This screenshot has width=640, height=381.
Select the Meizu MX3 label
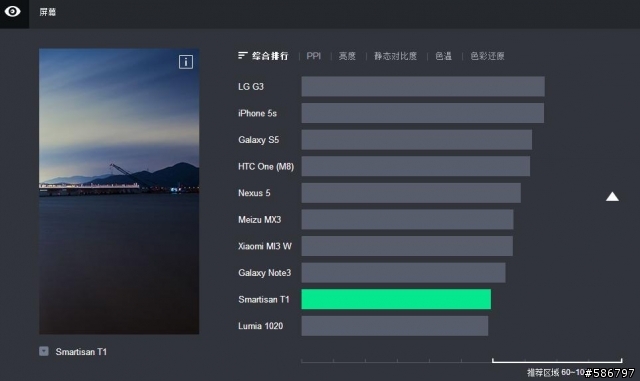click(x=260, y=219)
